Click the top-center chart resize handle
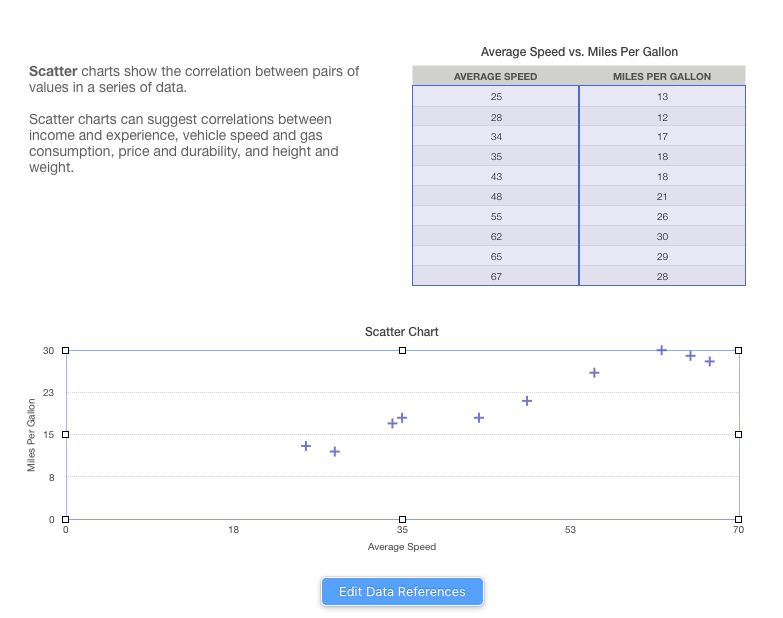This screenshot has width=783, height=618. 402,350
